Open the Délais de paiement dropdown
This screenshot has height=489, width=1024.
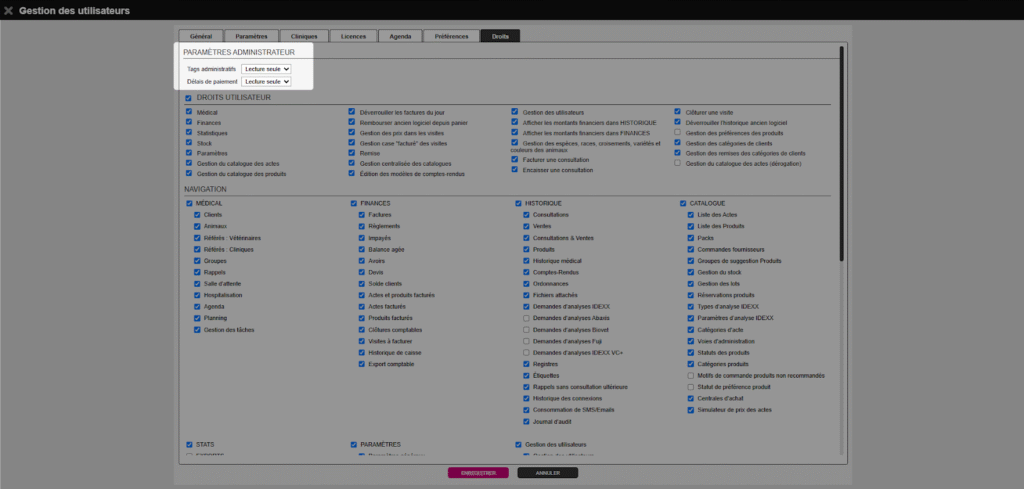click(x=266, y=81)
